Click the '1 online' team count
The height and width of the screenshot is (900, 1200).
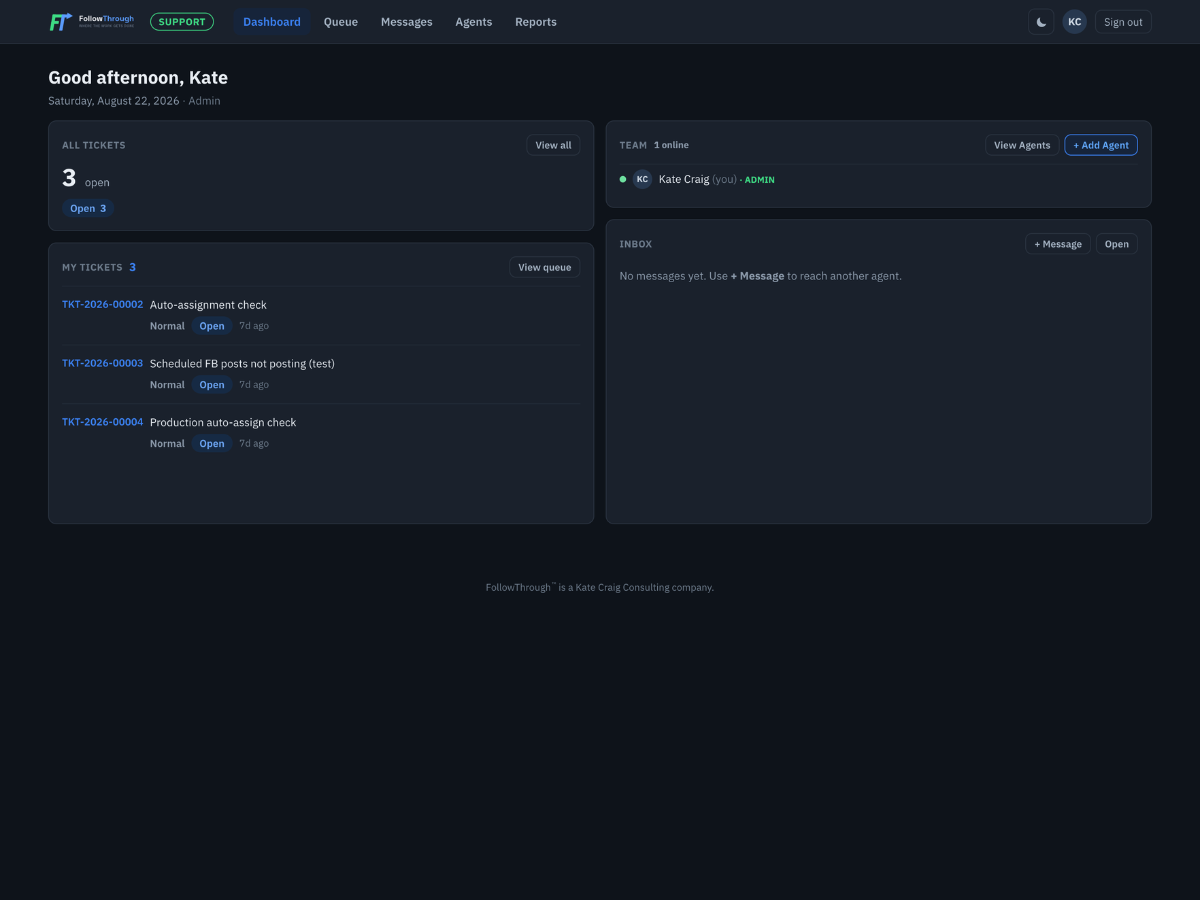pos(671,145)
